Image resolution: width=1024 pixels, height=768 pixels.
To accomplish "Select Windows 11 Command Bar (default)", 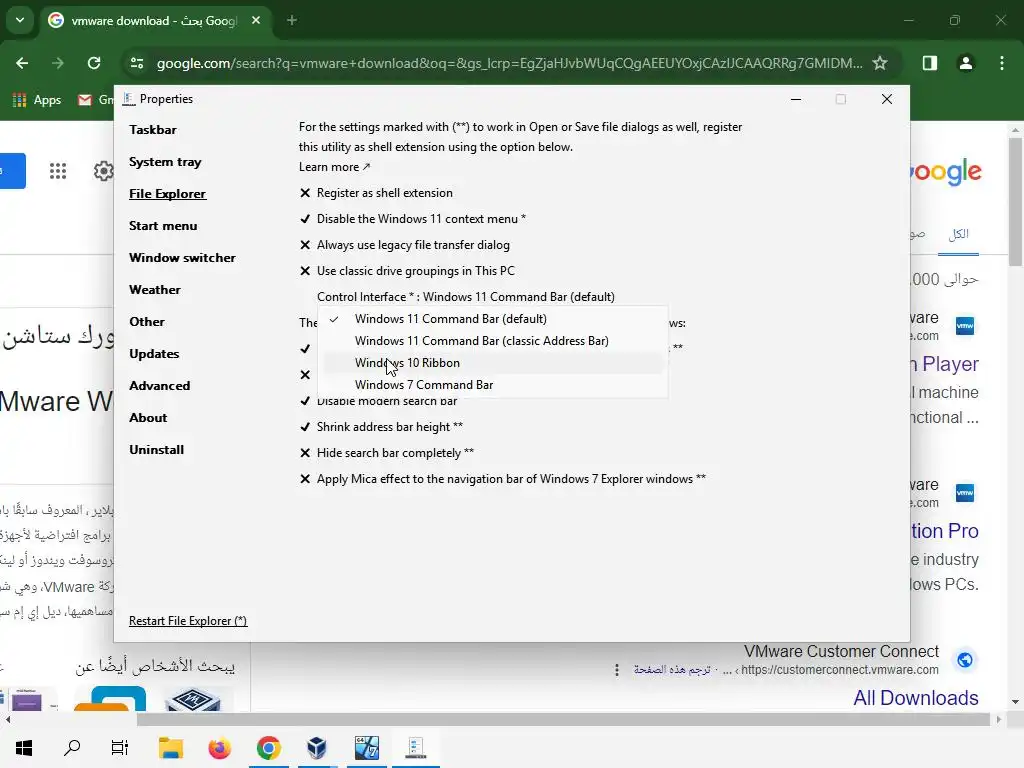I will click(x=493, y=319).
